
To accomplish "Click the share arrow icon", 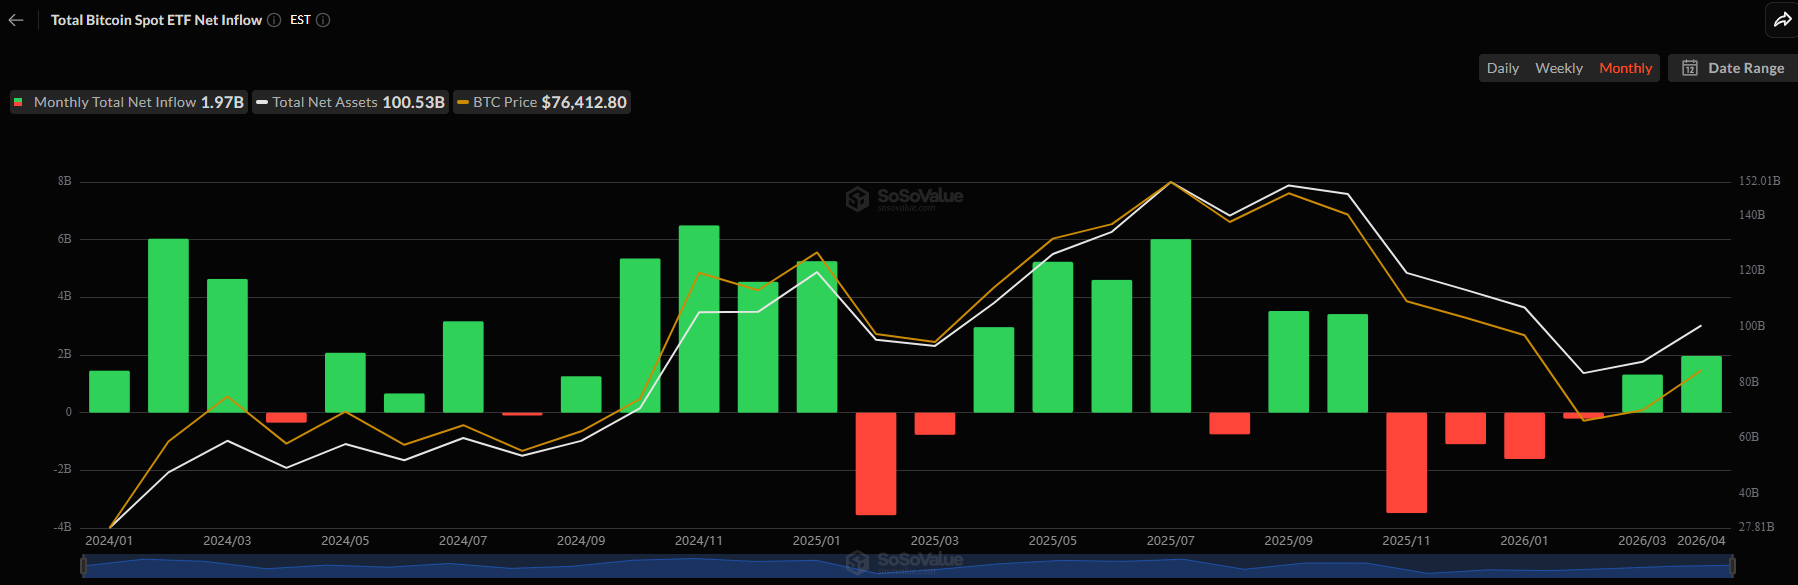I will (1782, 20).
